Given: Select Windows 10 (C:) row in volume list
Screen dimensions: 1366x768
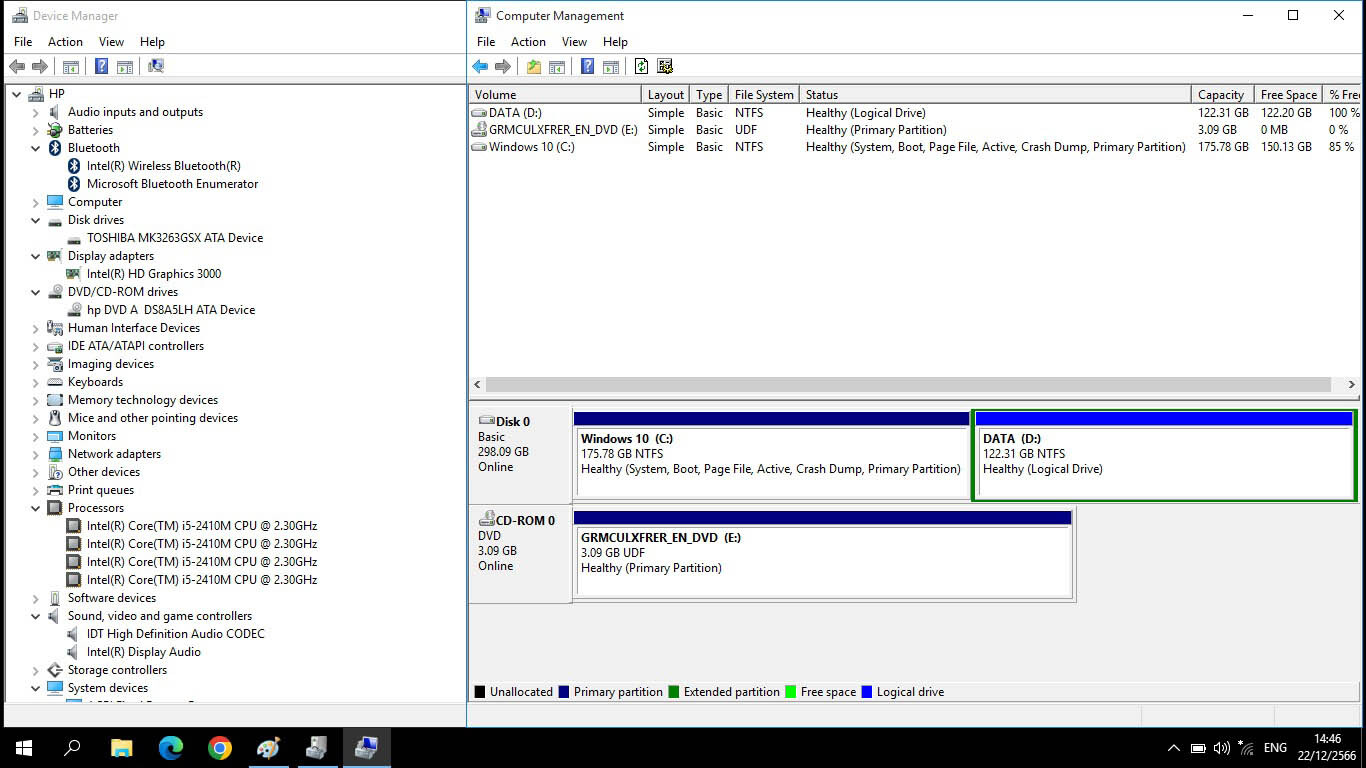Looking at the screenshot, I should pyautogui.click(x=914, y=147).
